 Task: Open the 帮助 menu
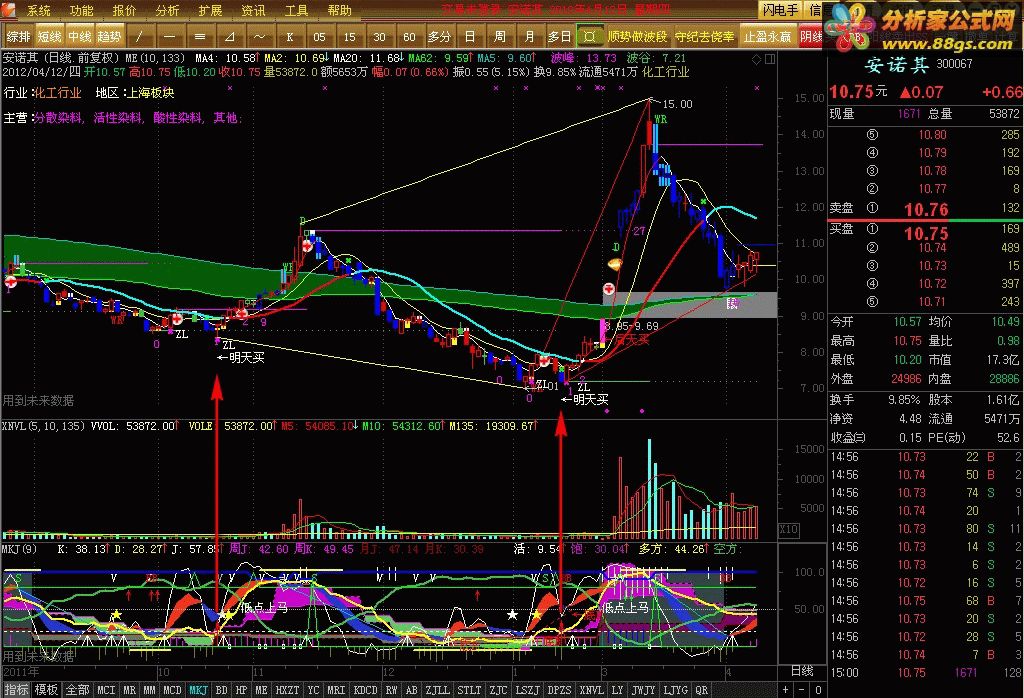(x=340, y=10)
